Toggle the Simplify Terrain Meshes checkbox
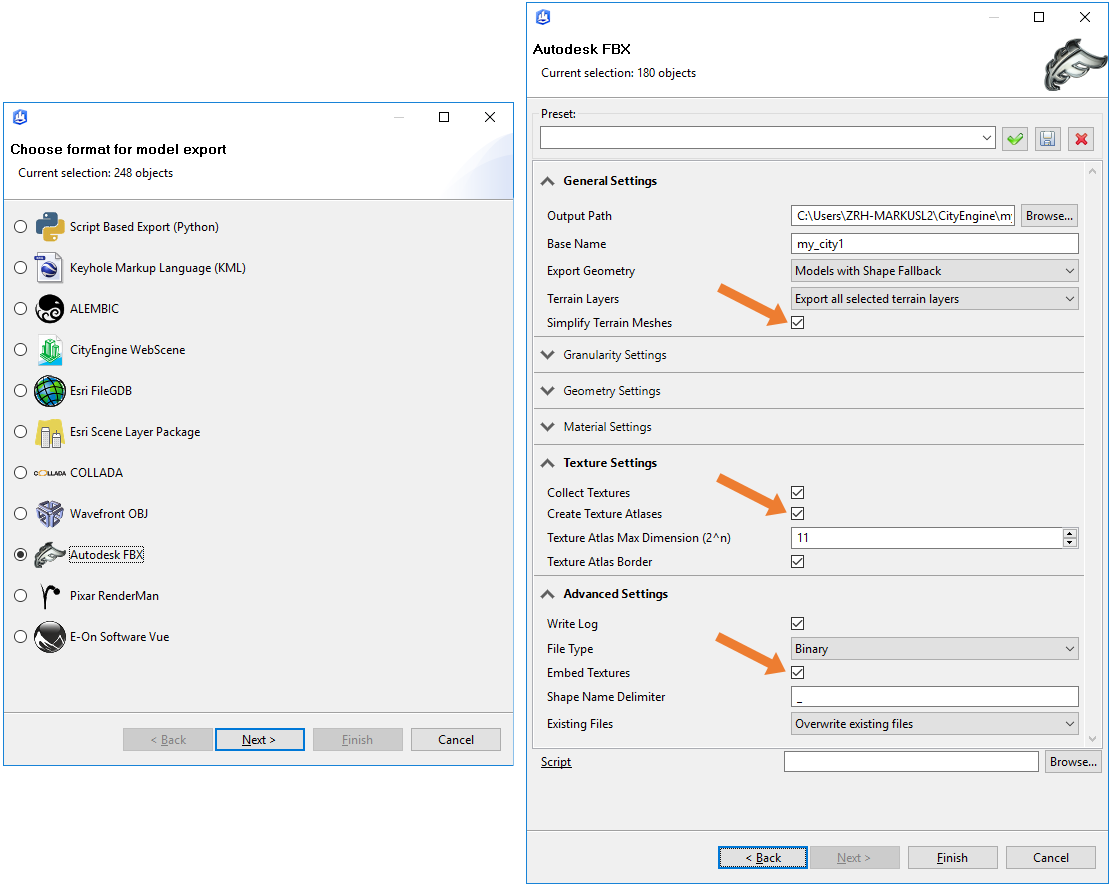Viewport: 1110px width, 886px height. point(797,323)
